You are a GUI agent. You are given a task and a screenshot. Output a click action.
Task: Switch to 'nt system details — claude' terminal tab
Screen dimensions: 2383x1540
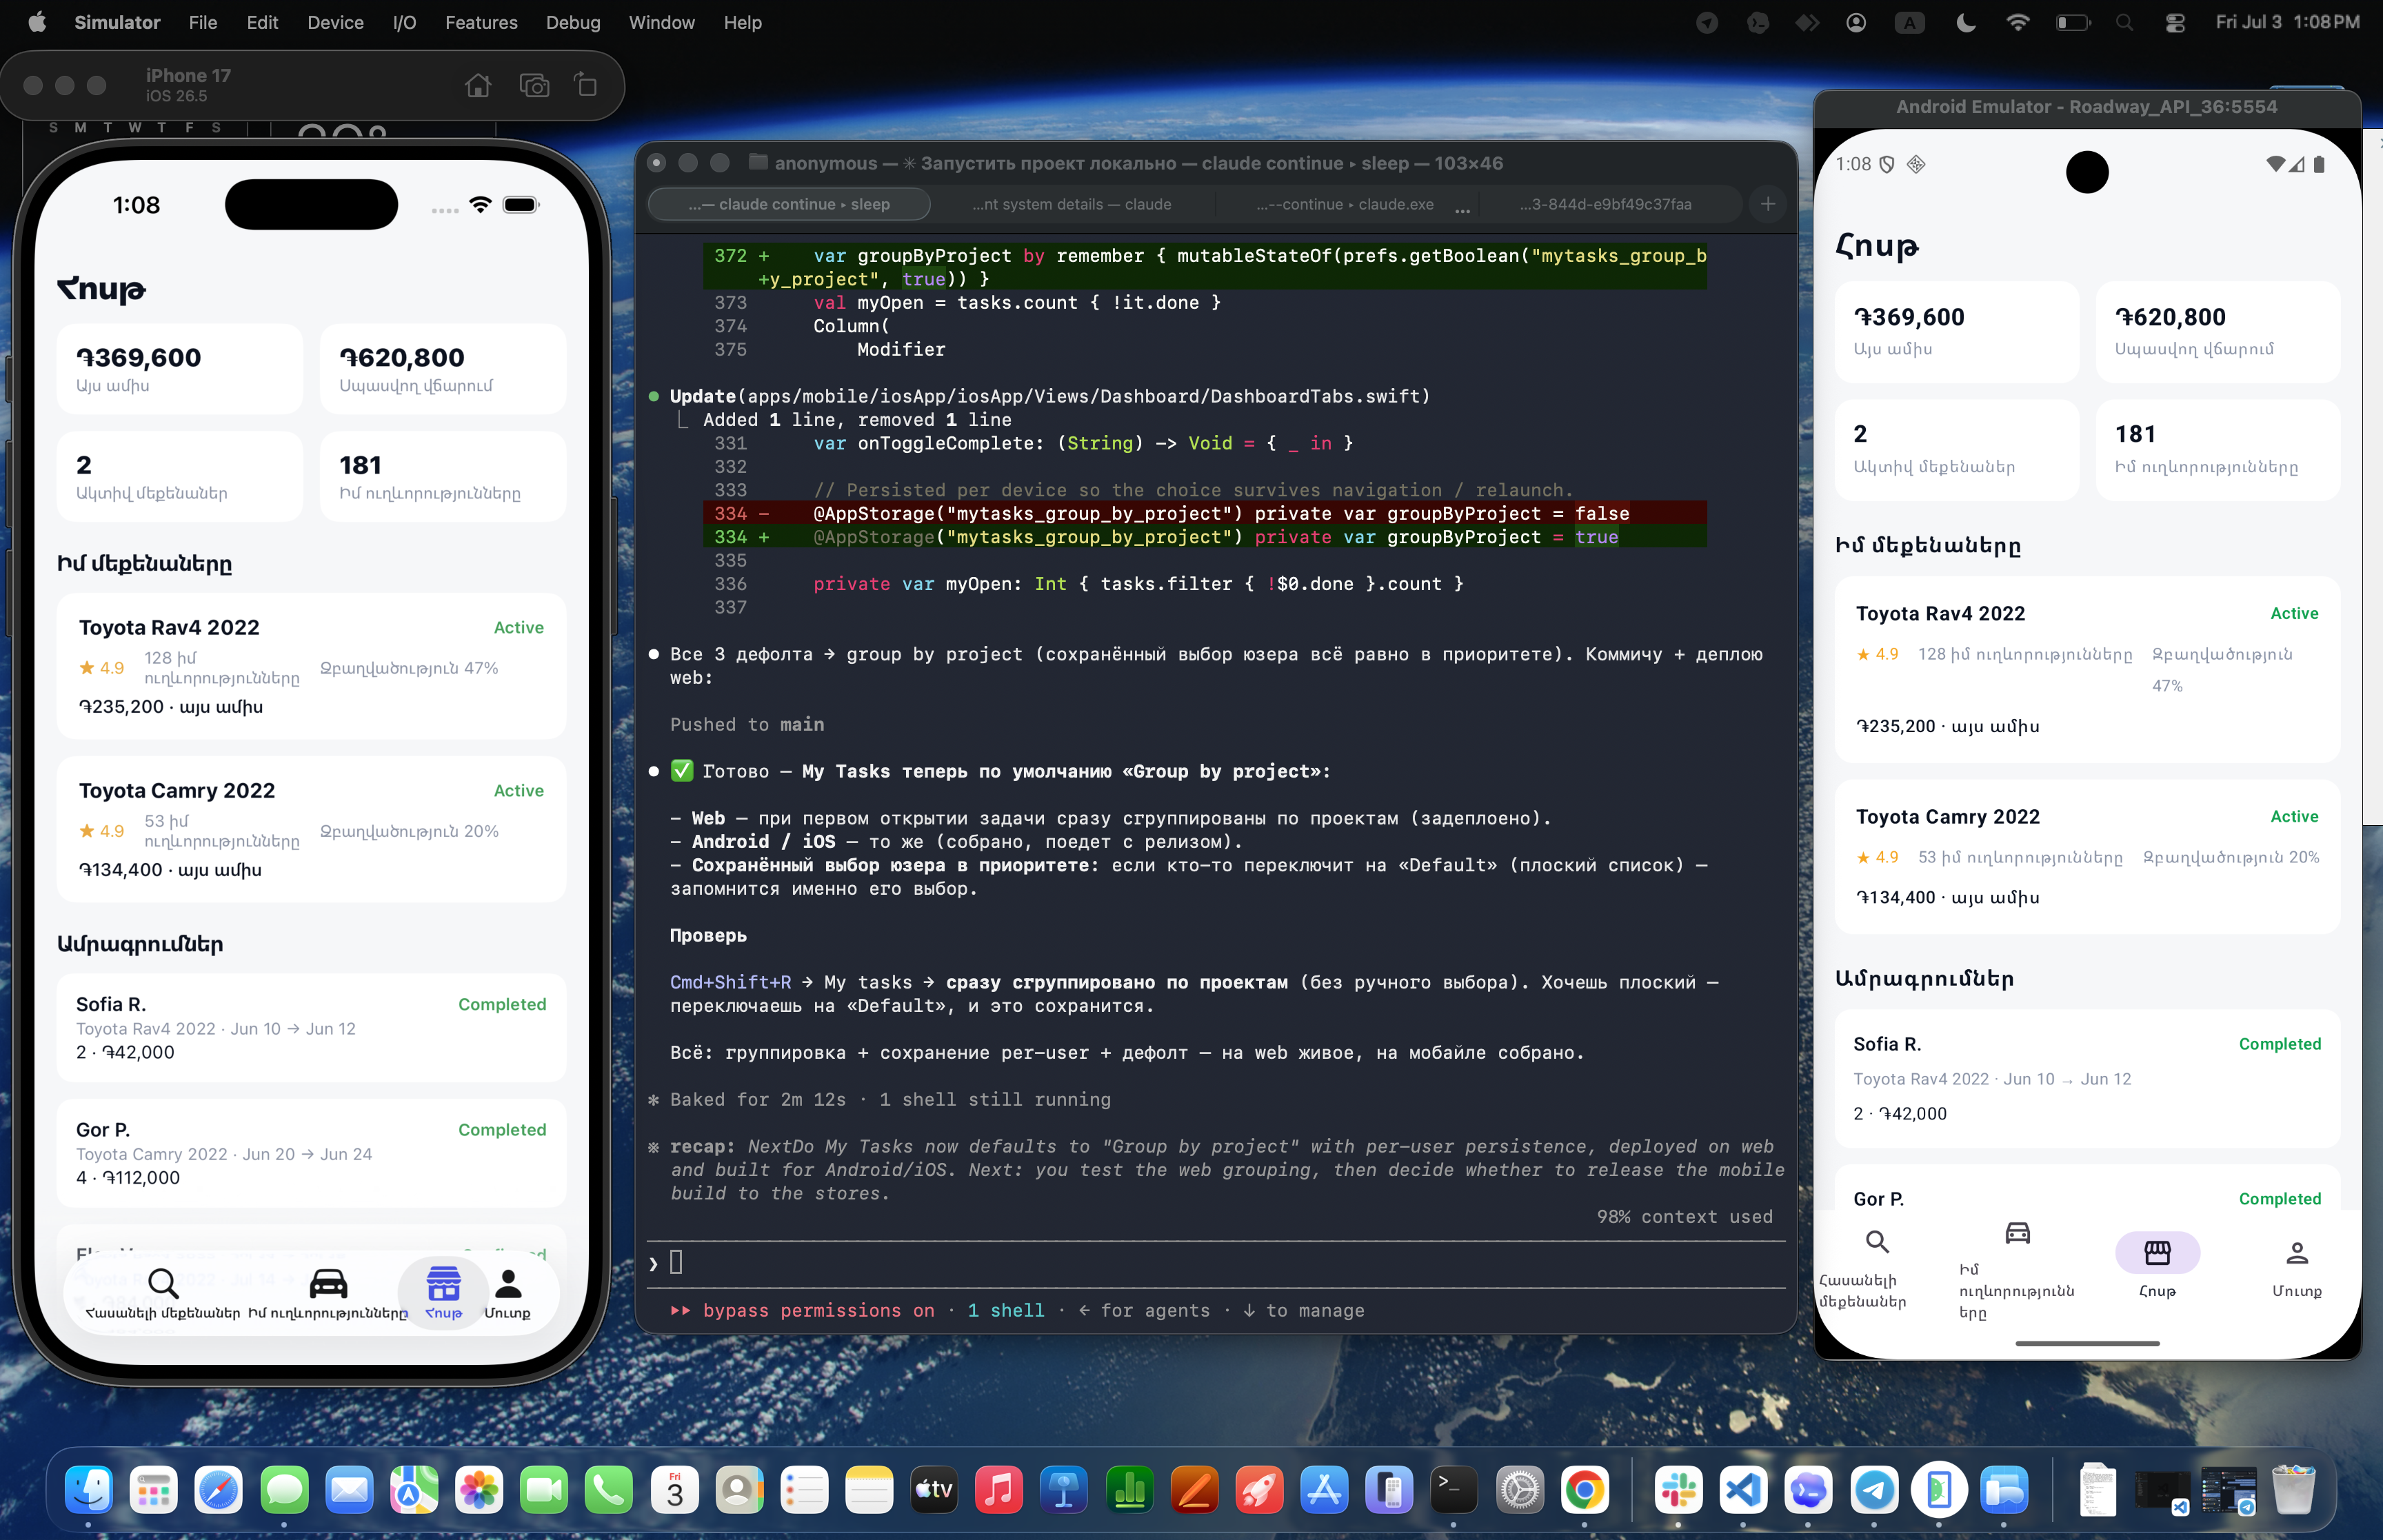pos(1071,204)
